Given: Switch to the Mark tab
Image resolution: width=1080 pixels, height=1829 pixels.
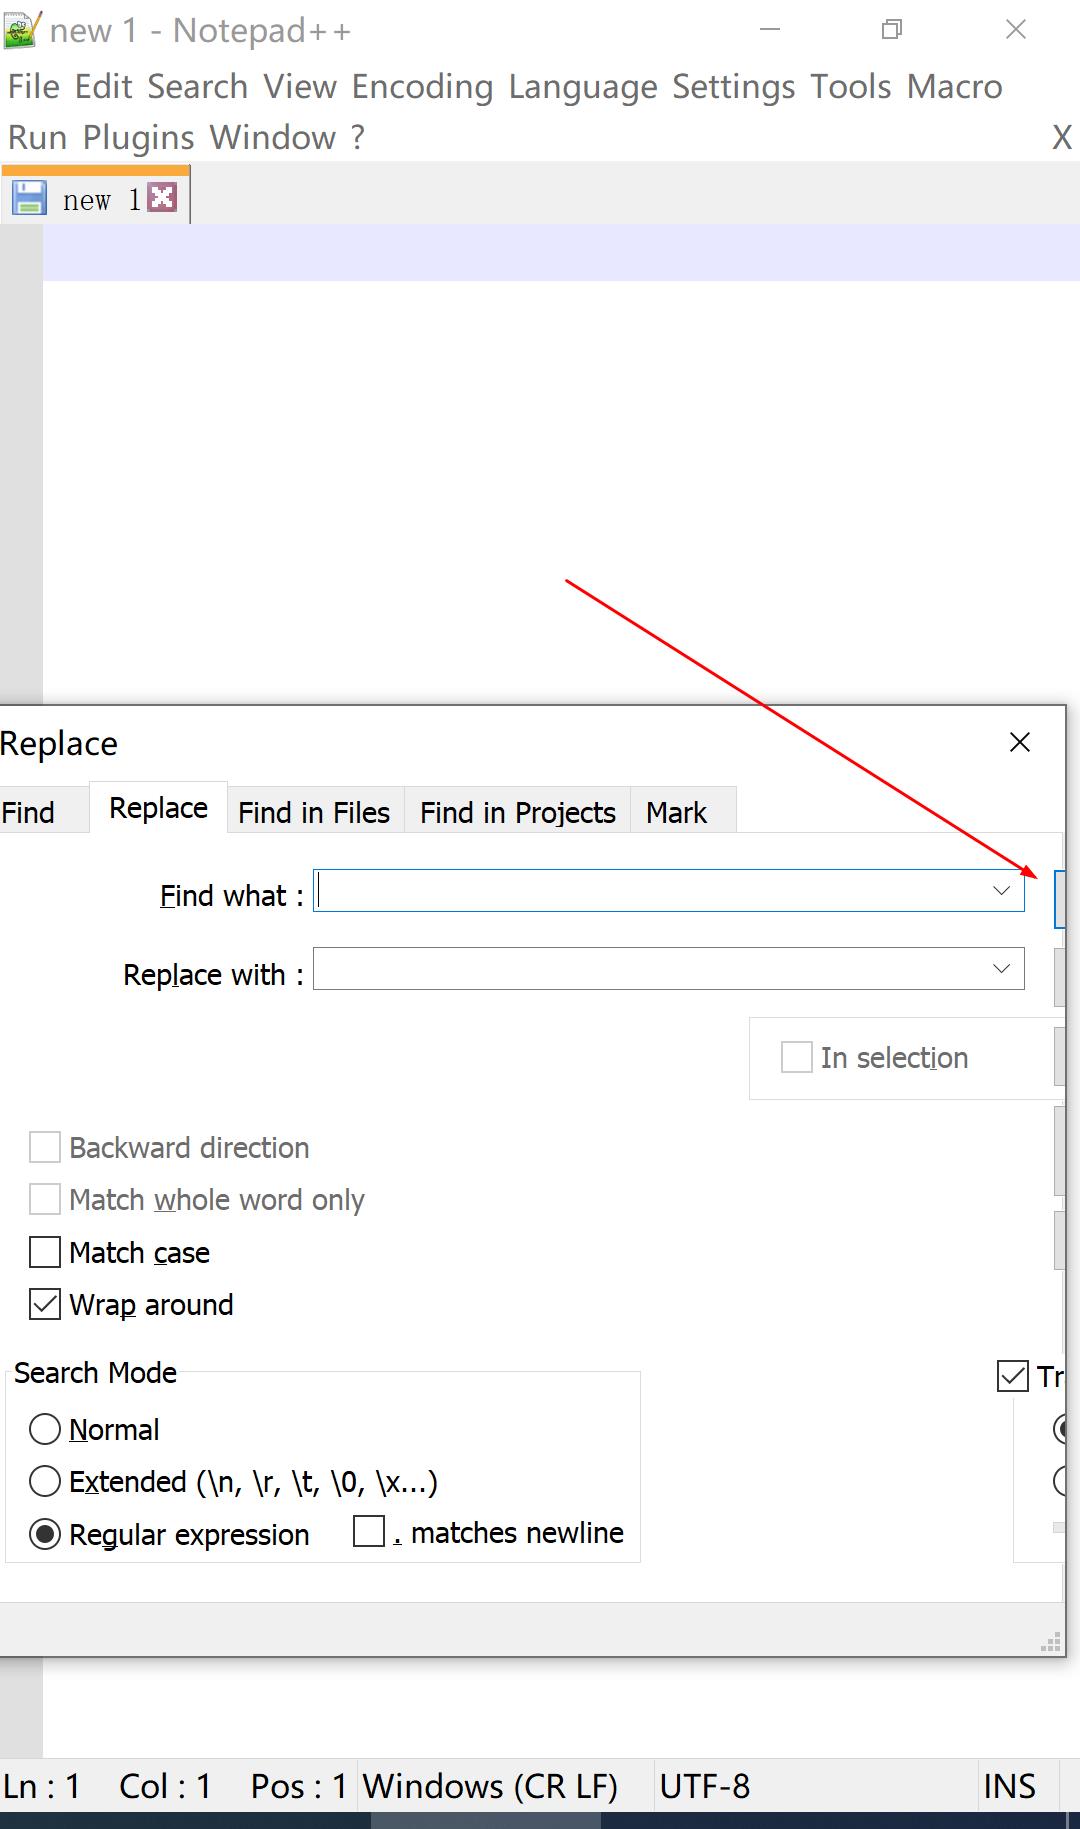Looking at the screenshot, I should pyautogui.click(x=678, y=811).
